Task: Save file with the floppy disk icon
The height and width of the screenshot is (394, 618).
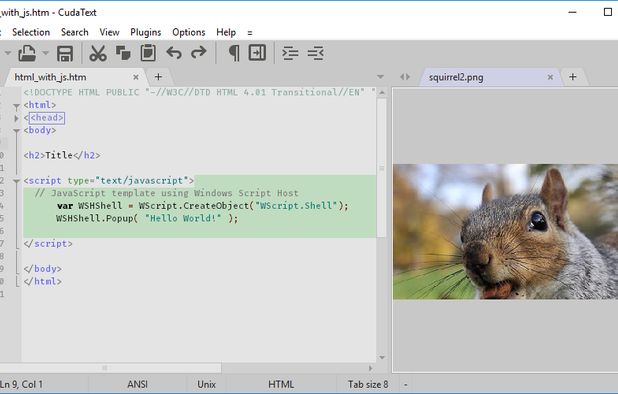Action: pyautogui.click(x=65, y=54)
